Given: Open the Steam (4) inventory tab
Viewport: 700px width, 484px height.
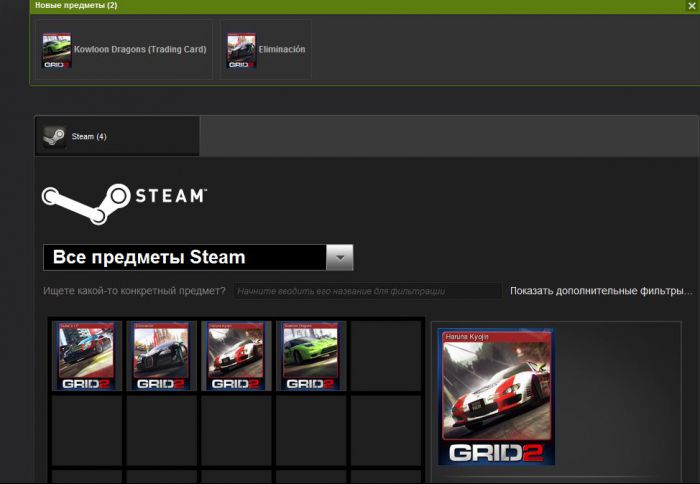Looking at the screenshot, I should click(117, 136).
